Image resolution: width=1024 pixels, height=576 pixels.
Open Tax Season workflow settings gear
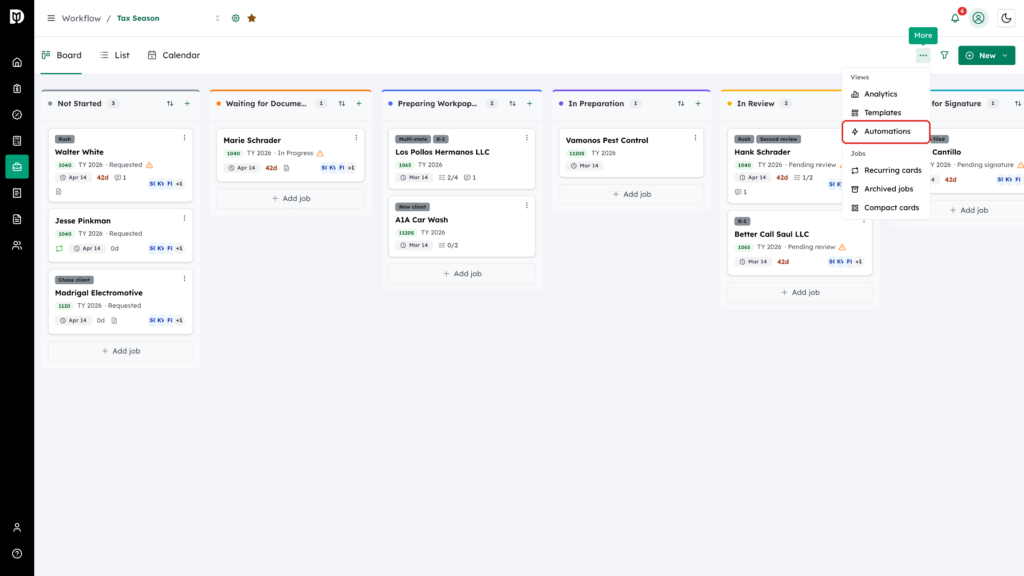pyautogui.click(x=236, y=18)
